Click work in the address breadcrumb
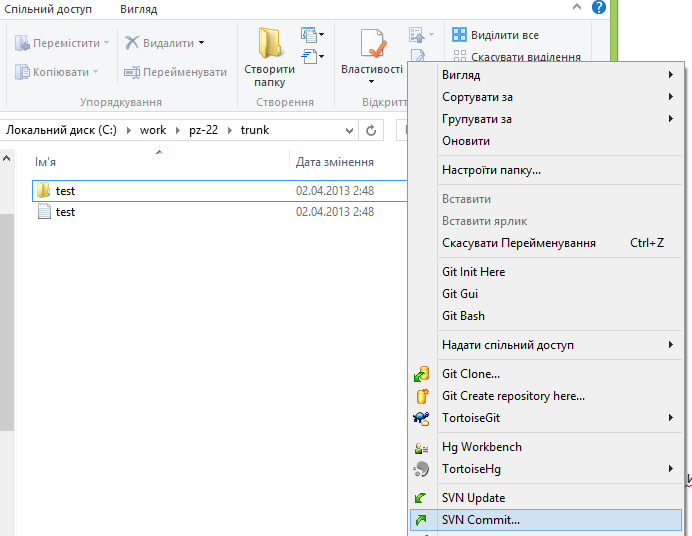Image resolution: width=692 pixels, height=536 pixels. [153, 130]
